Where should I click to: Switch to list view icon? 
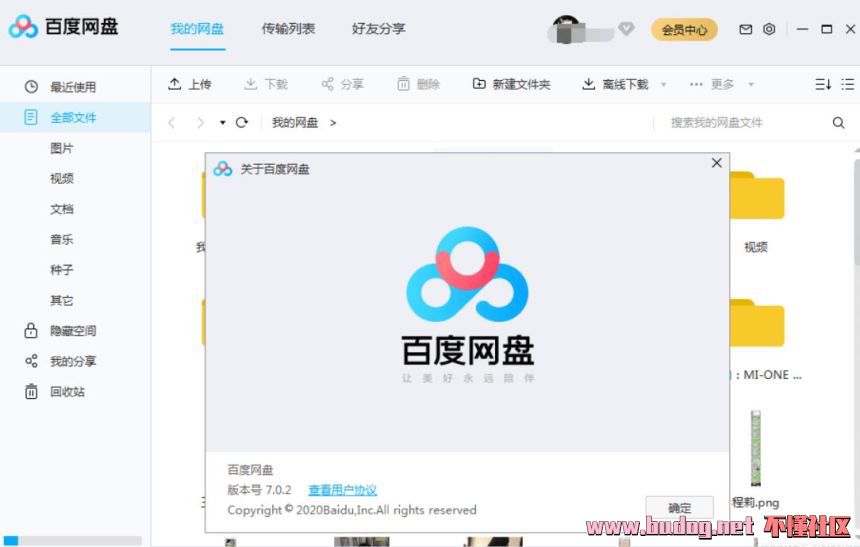pyautogui.click(x=847, y=84)
